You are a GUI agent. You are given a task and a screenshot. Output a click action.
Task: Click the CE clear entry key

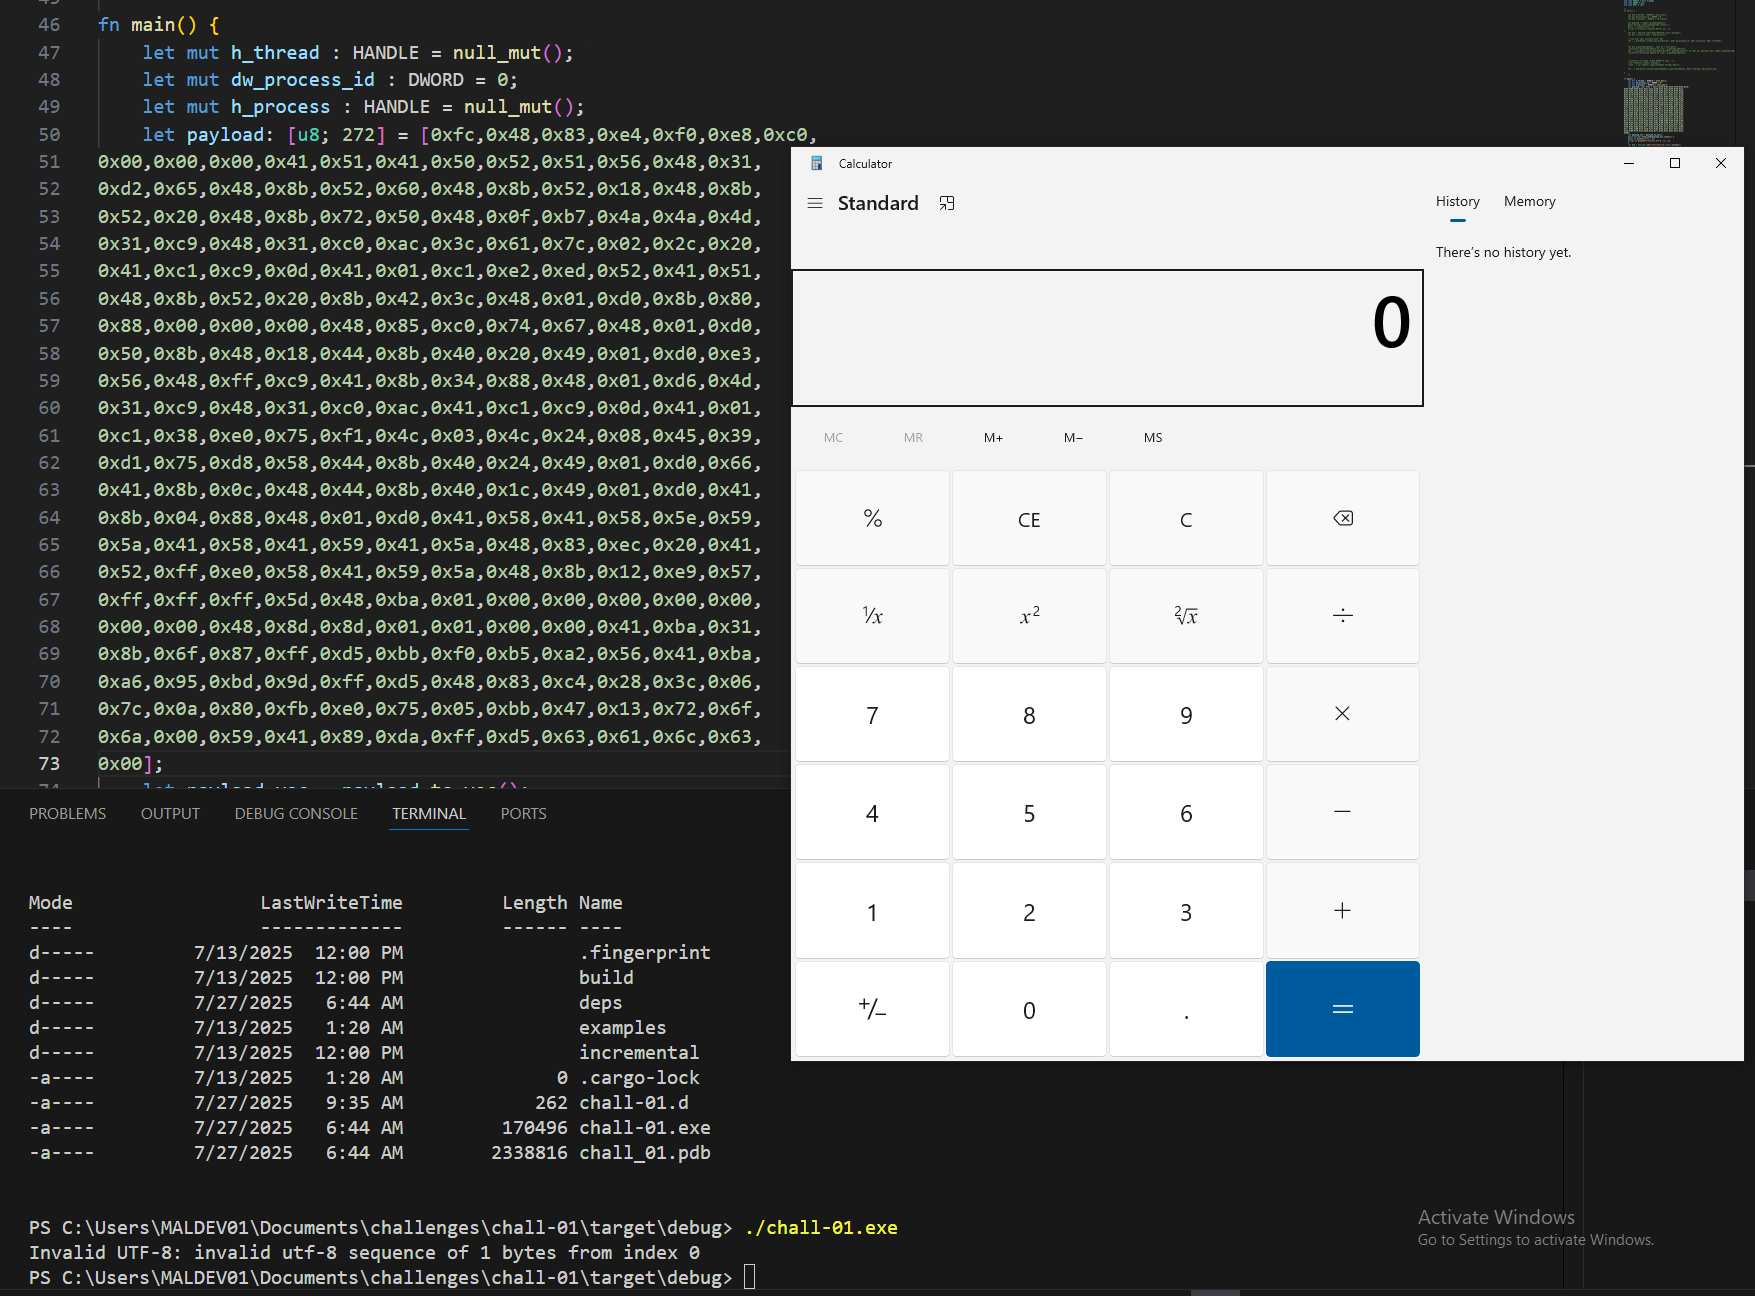pos(1029,518)
